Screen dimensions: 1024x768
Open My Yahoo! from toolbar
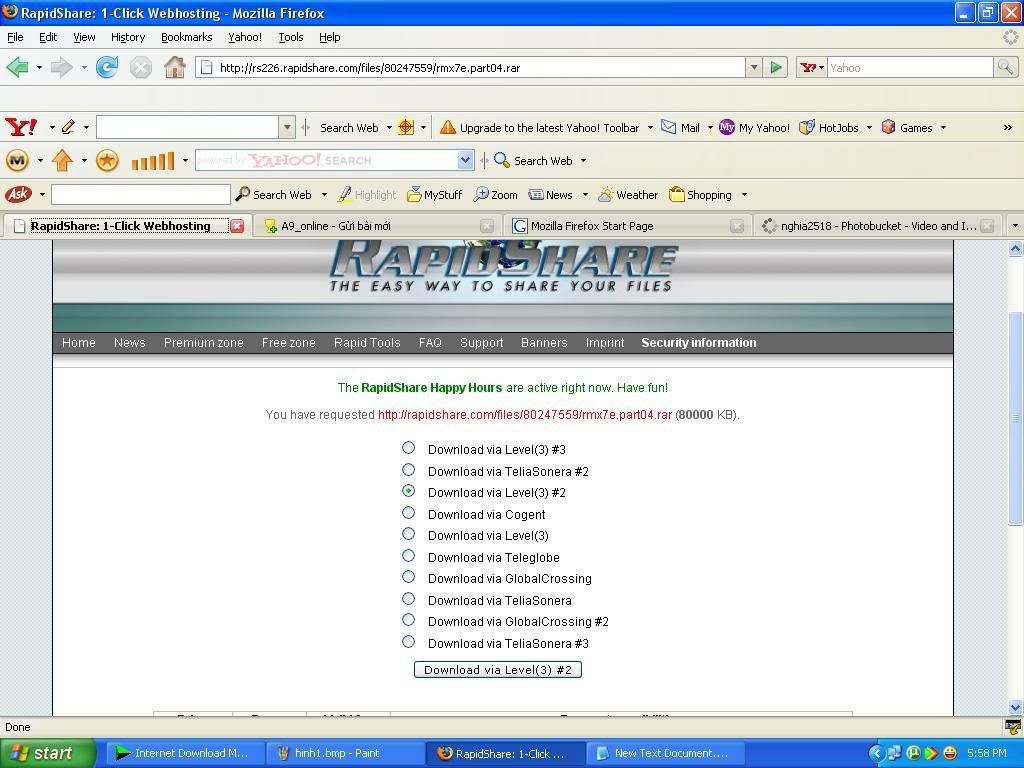pyautogui.click(x=754, y=127)
